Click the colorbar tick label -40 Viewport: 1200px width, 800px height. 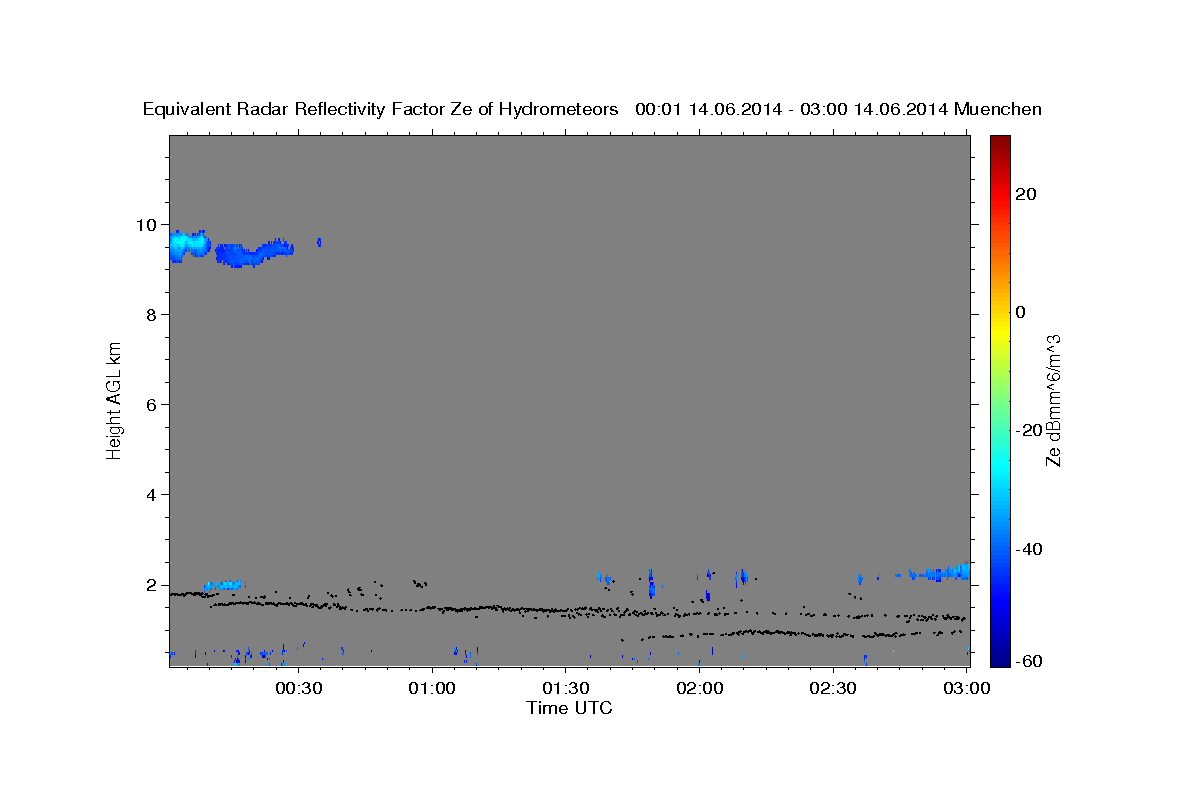point(1028,549)
